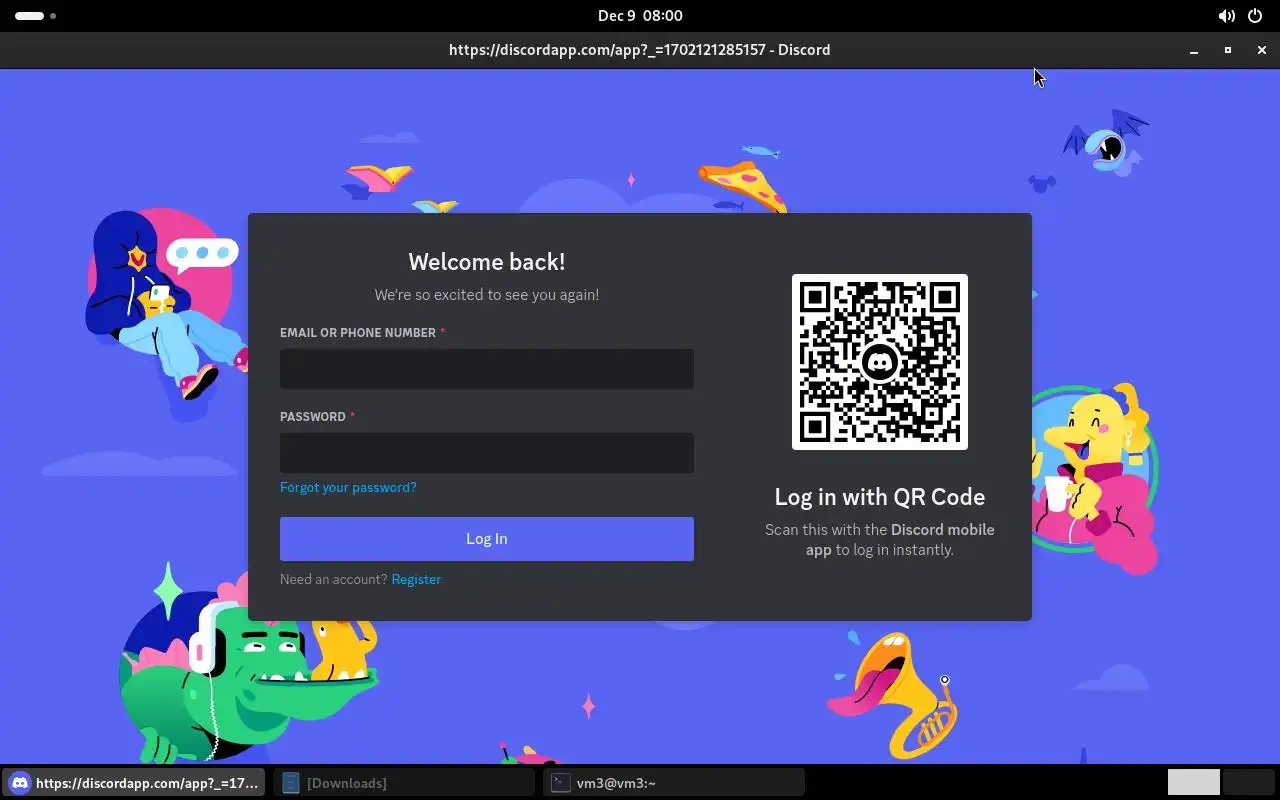Open the Forgot your password link
The height and width of the screenshot is (800, 1280).
[348, 487]
